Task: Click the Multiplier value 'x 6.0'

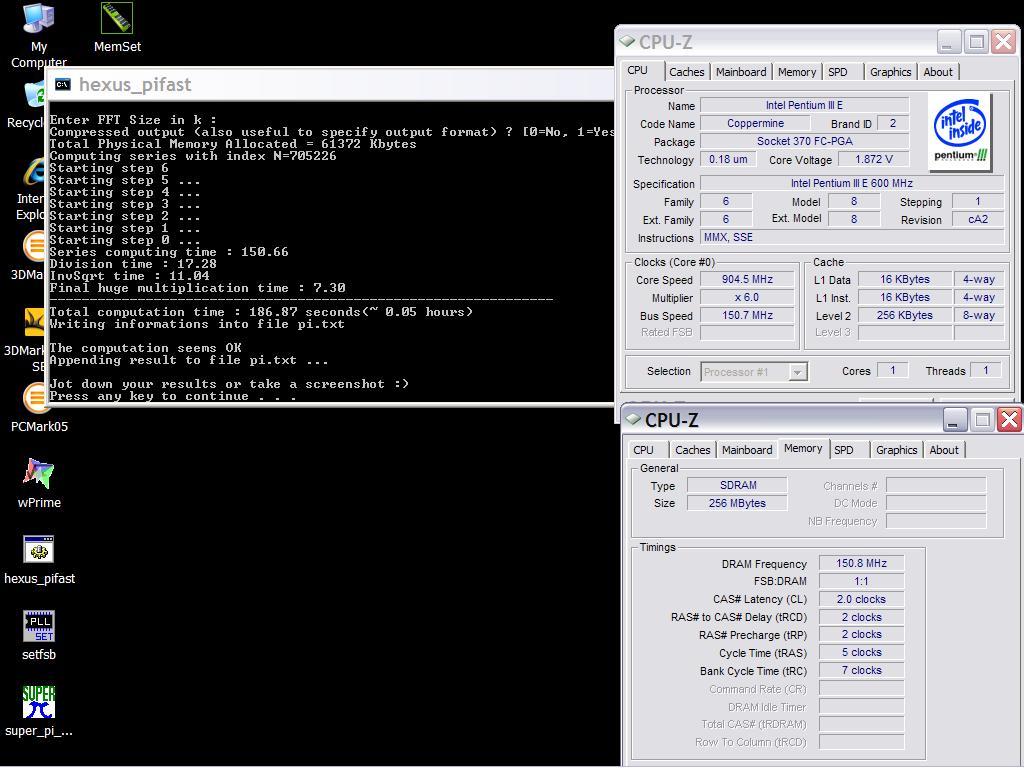Action: (x=747, y=298)
